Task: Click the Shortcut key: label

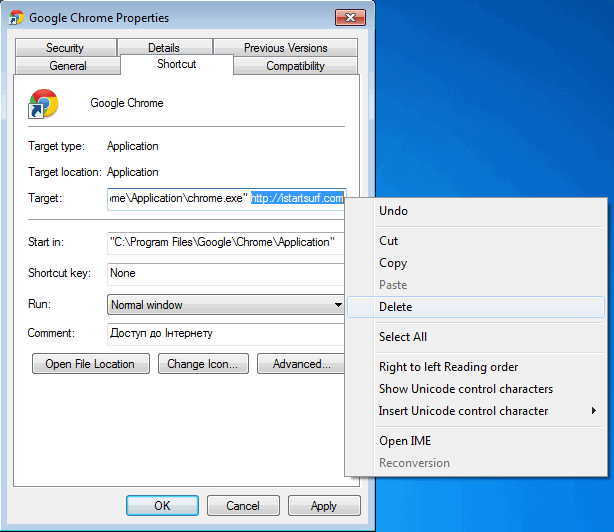Action: pyautogui.click(x=60, y=273)
